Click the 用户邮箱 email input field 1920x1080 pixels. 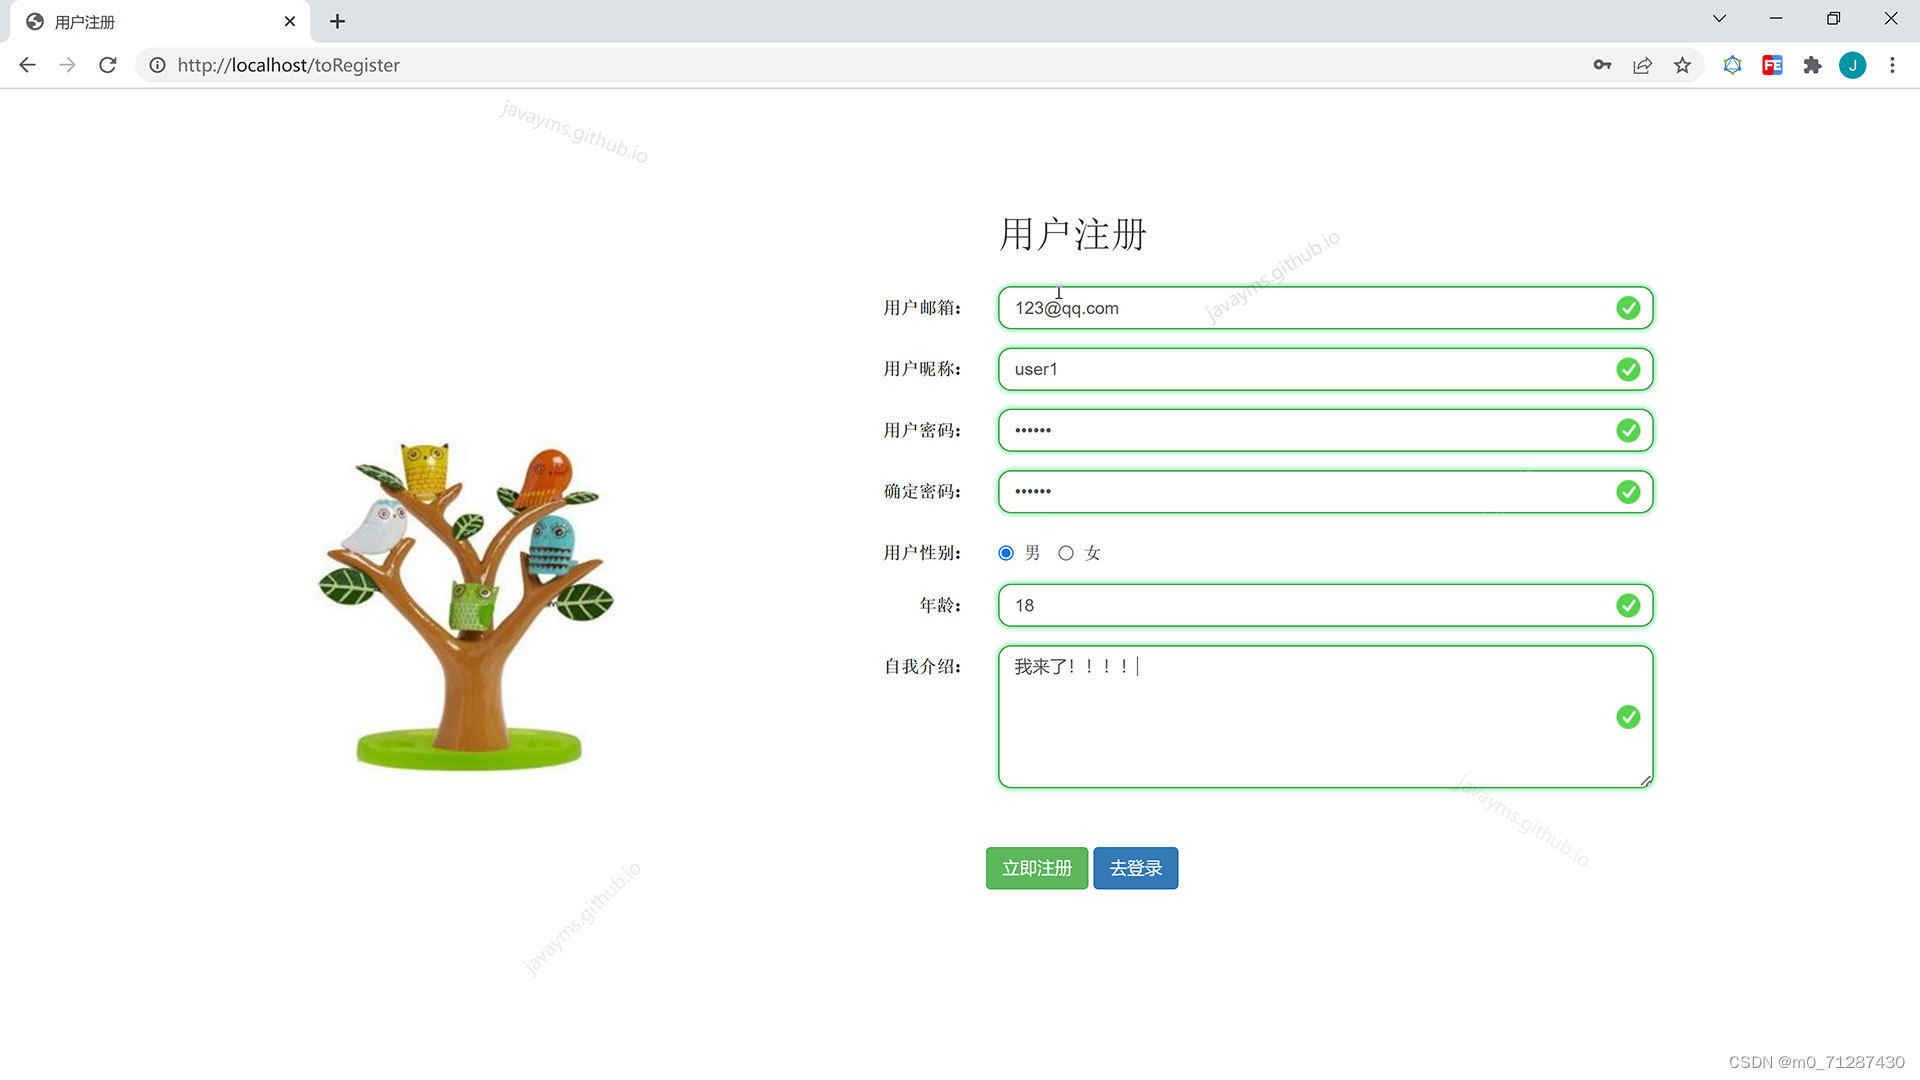click(1300, 308)
